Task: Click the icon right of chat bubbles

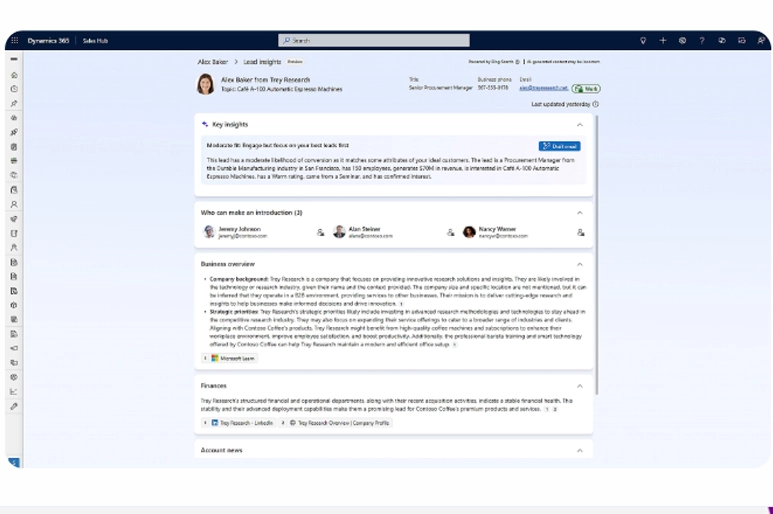Action: tap(741, 40)
